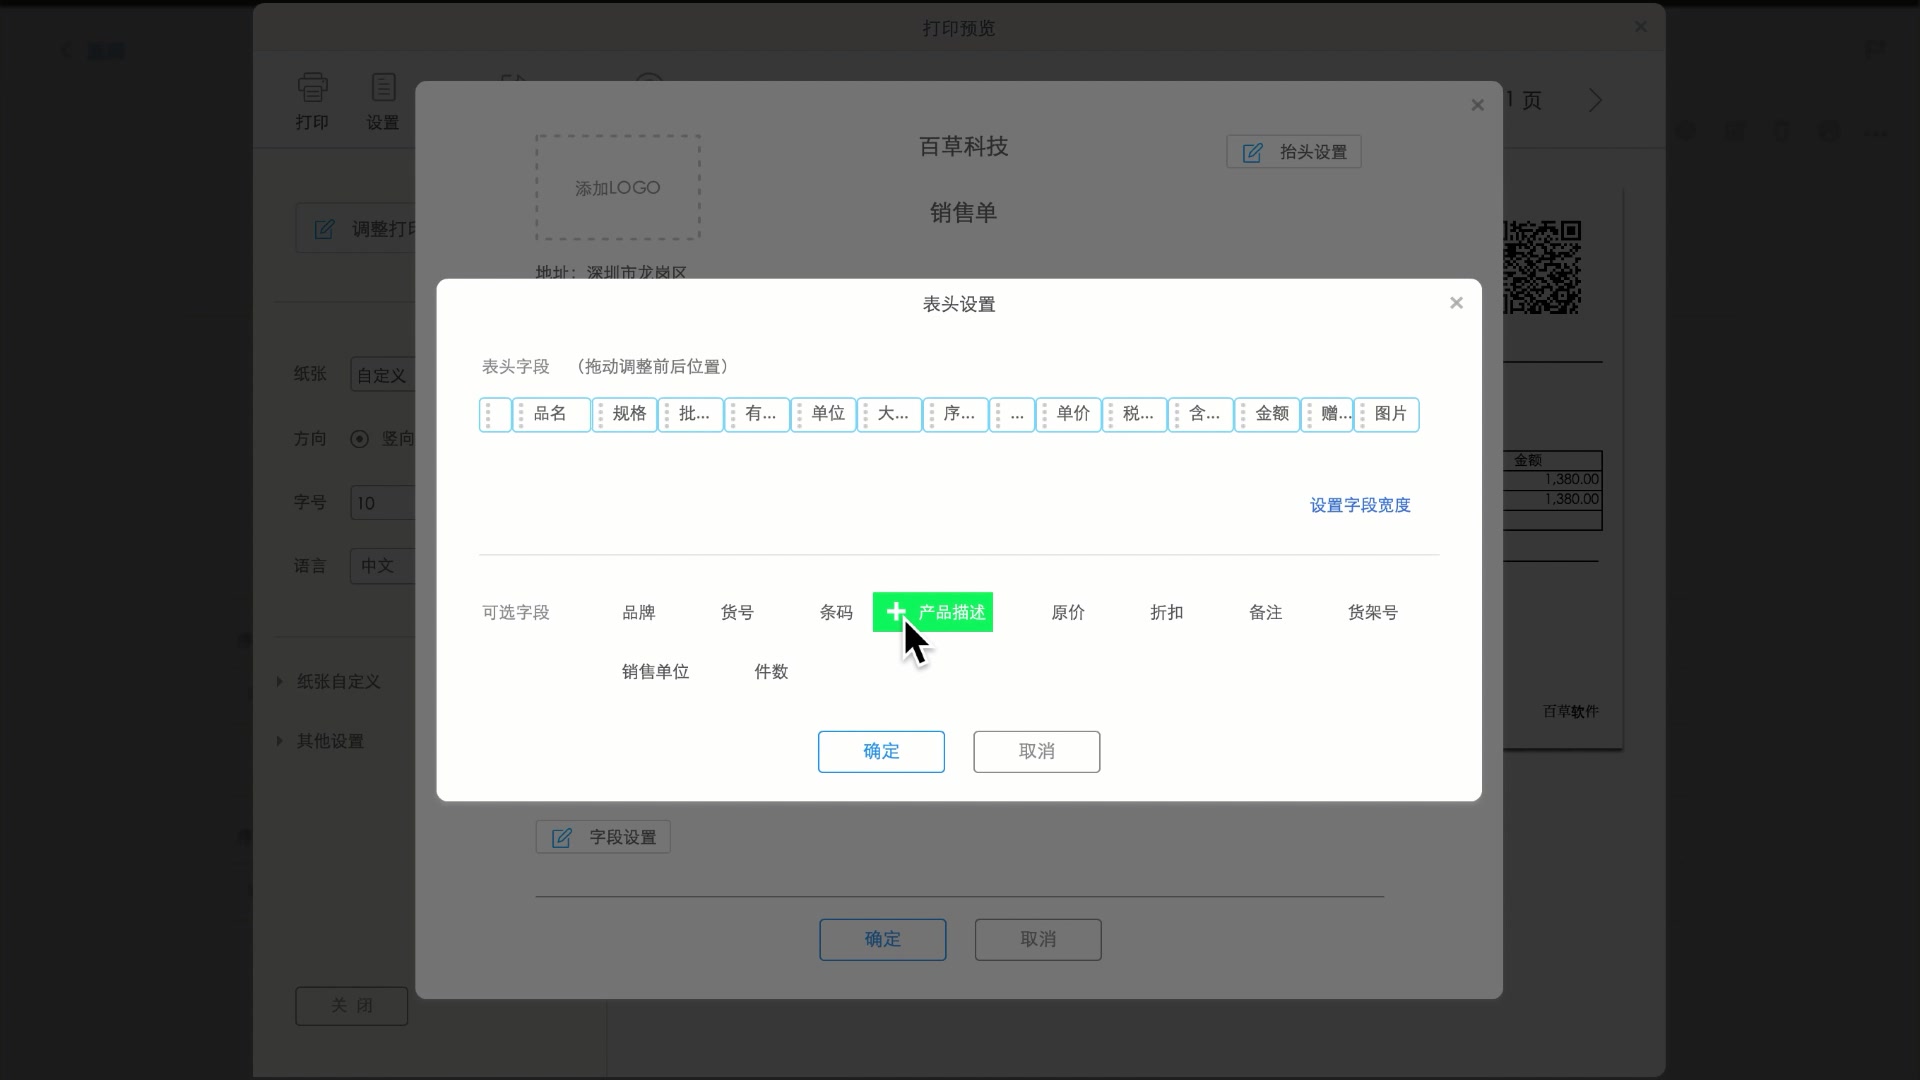
Task: Click the 关闭 button in print preview
Action: pos(351,1005)
